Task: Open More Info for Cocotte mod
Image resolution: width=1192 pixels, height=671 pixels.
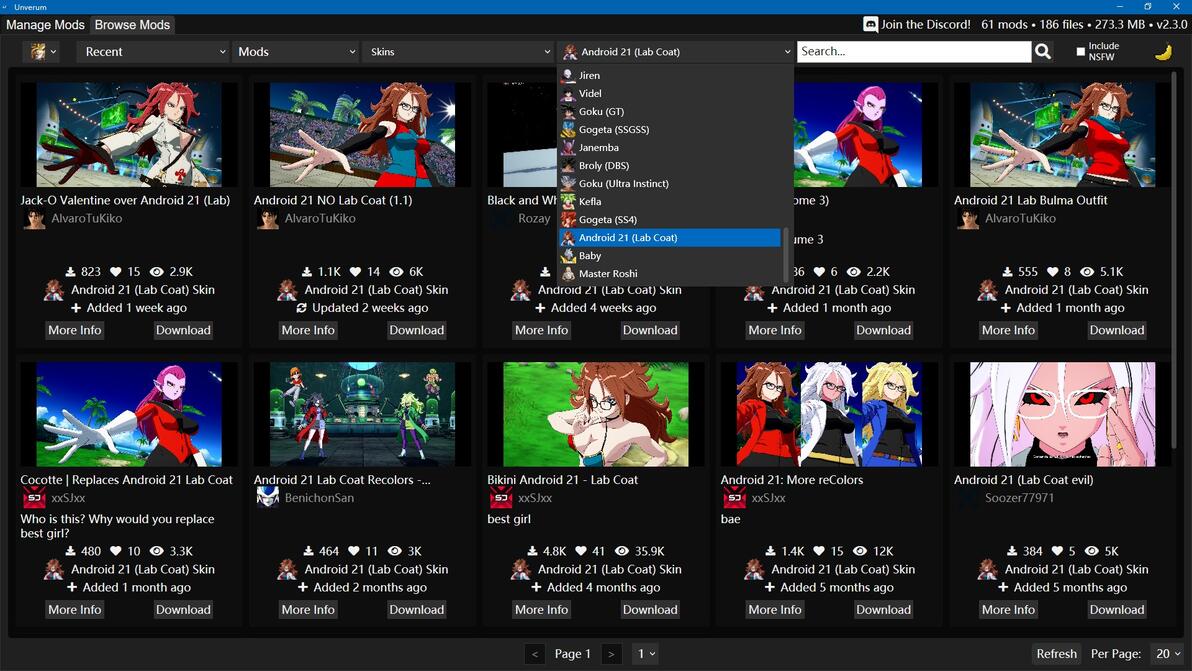Action: coord(74,609)
